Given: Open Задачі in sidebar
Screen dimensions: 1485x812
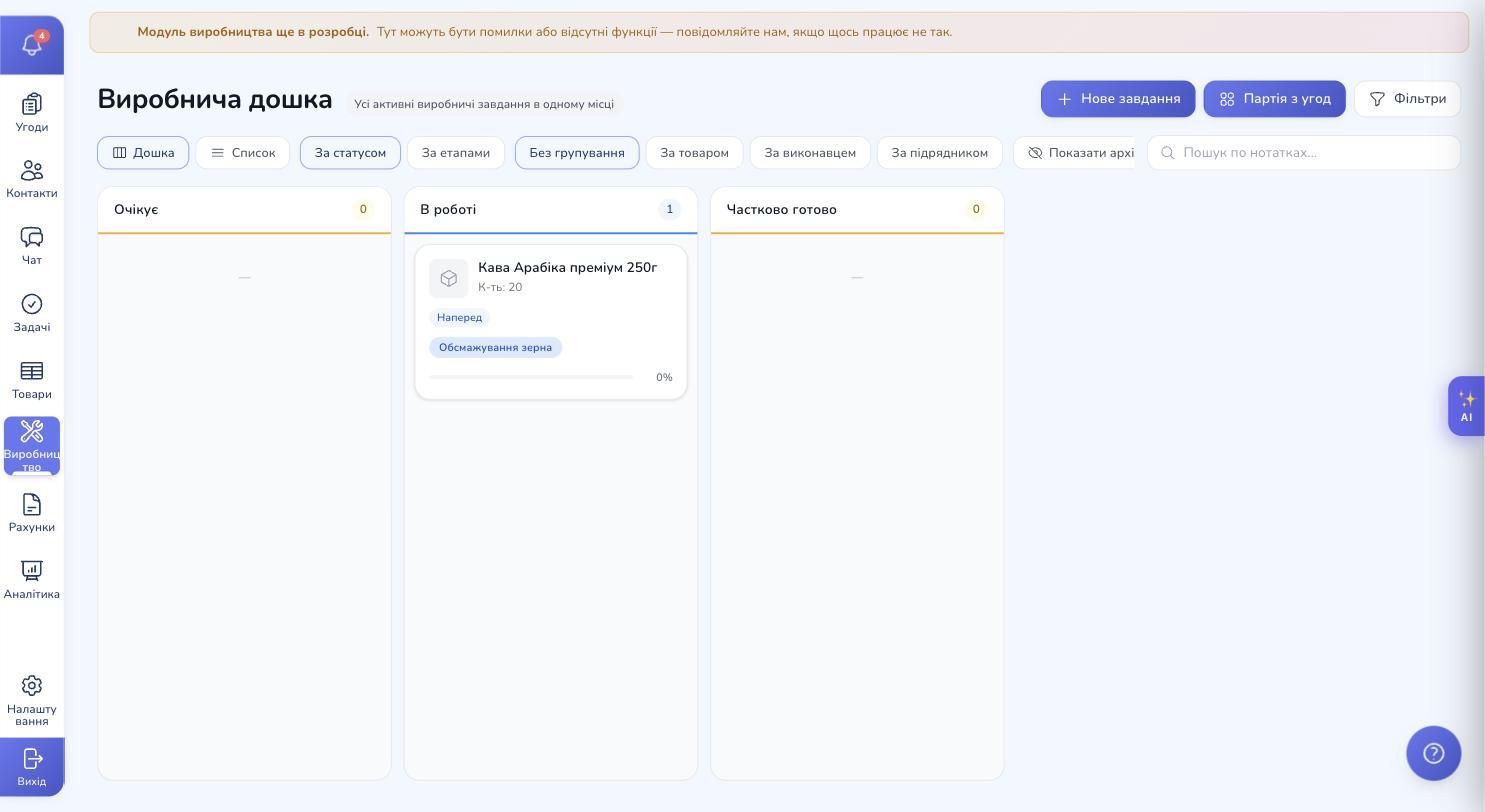Looking at the screenshot, I should (x=32, y=313).
